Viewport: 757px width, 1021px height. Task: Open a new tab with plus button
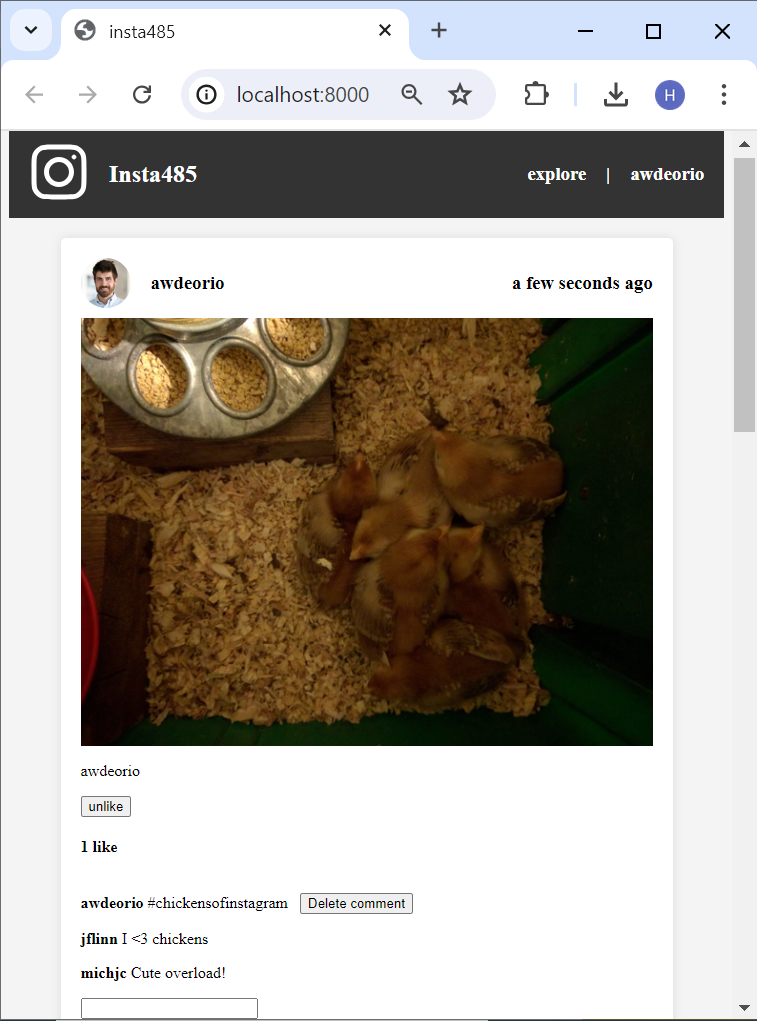[x=439, y=30]
